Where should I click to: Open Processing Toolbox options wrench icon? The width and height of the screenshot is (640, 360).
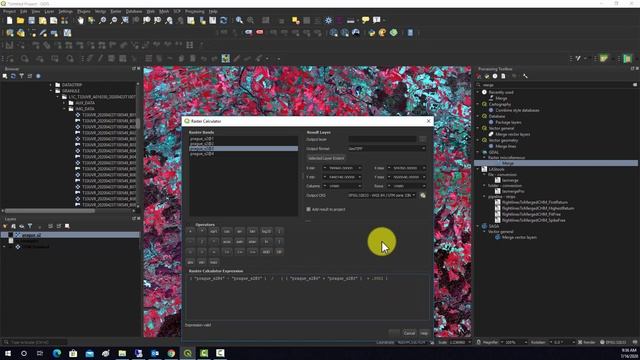(525, 76)
